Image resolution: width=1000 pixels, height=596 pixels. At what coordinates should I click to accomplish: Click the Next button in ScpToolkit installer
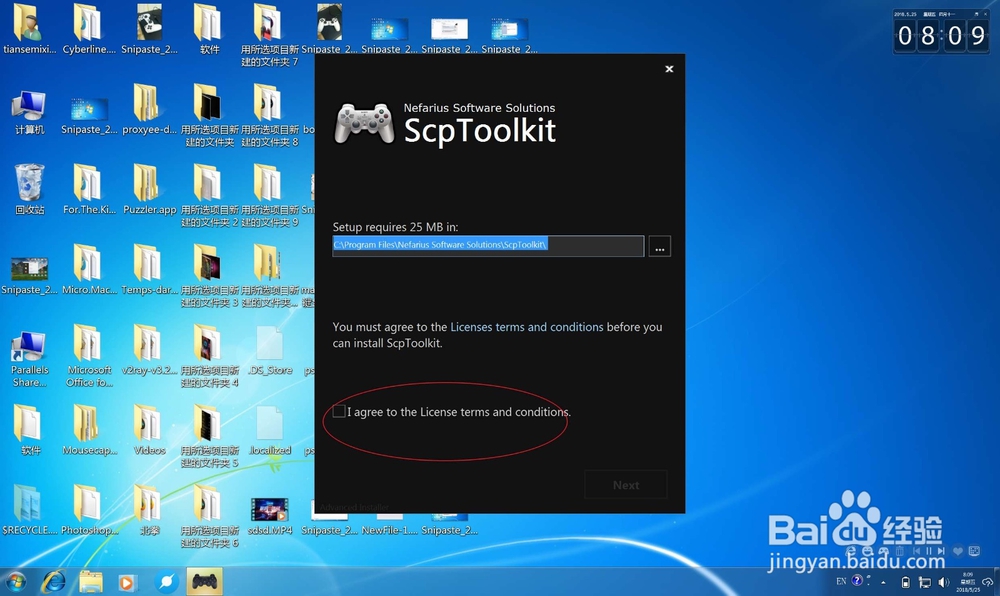click(x=626, y=485)
